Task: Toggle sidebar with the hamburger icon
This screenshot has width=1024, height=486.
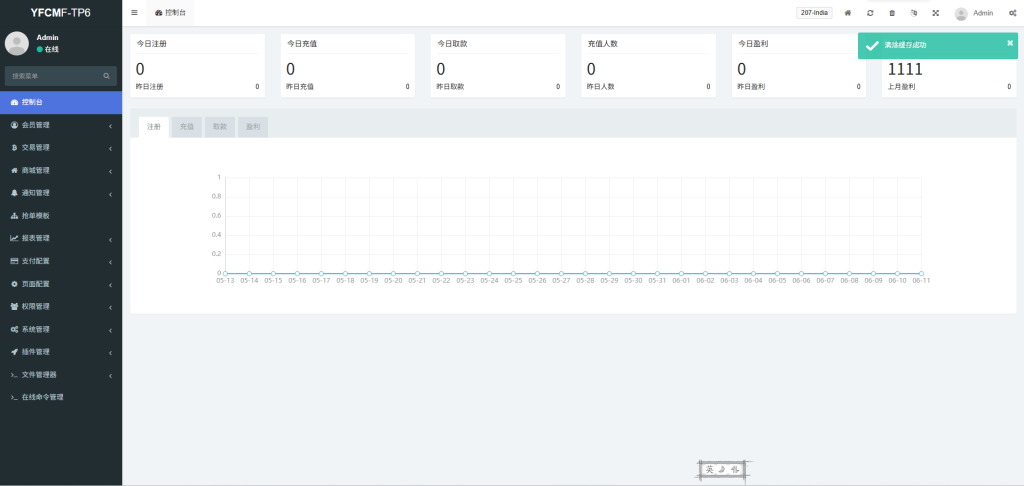Action: (x=135, y=13)
